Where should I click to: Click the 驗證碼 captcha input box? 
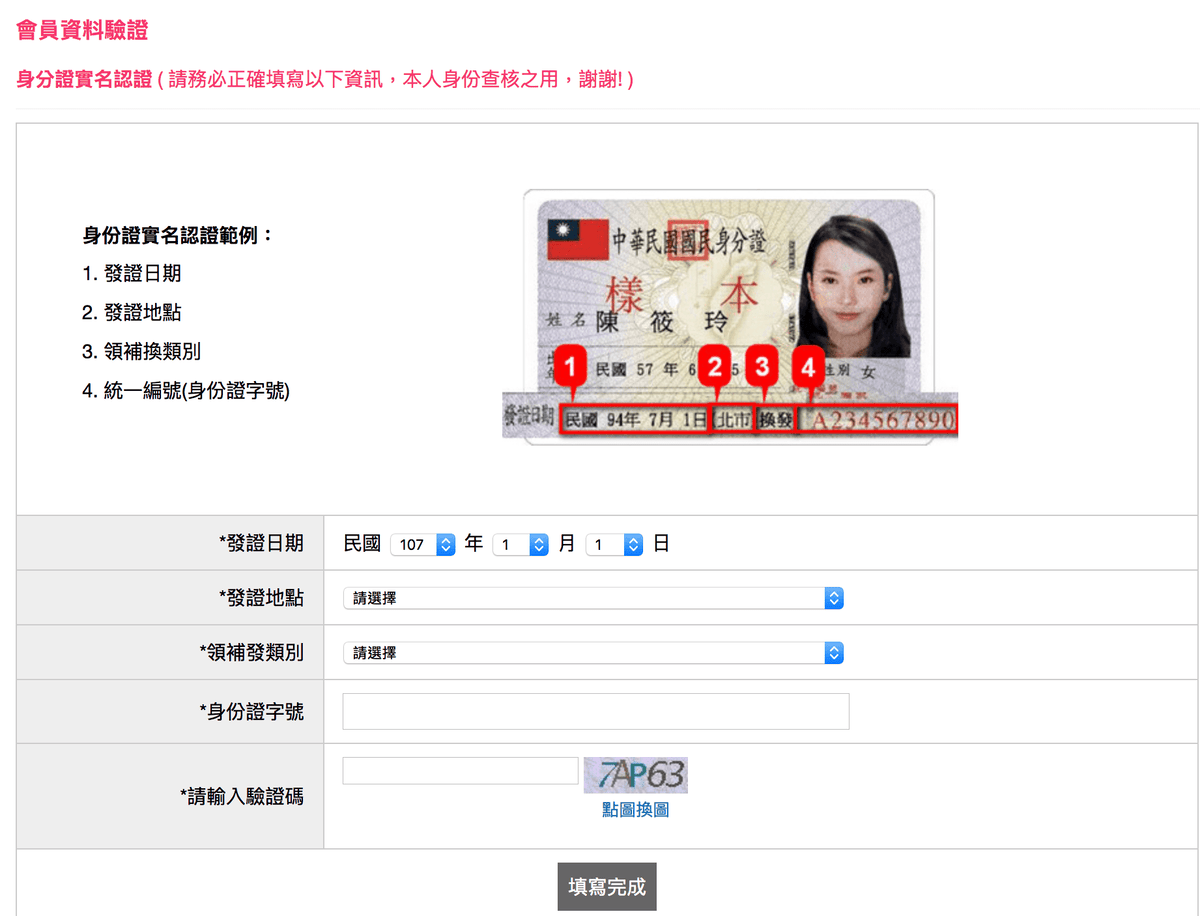tap(460, 771)
